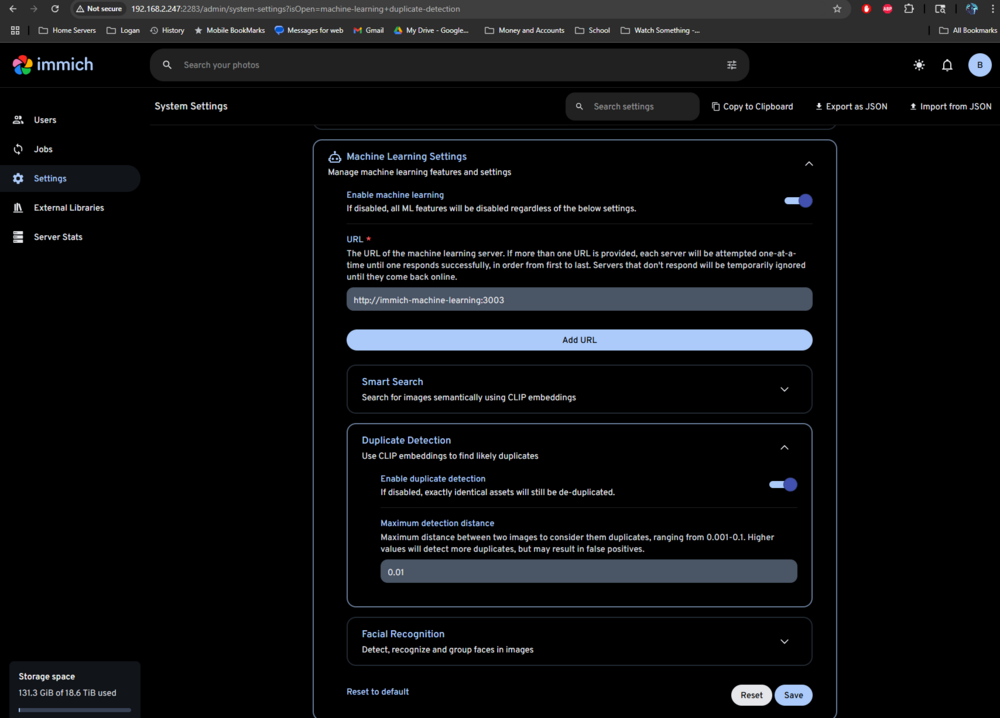1000x718 pixels.
Task: Open browser extensions puzzle icon
Action: point(909,9)
